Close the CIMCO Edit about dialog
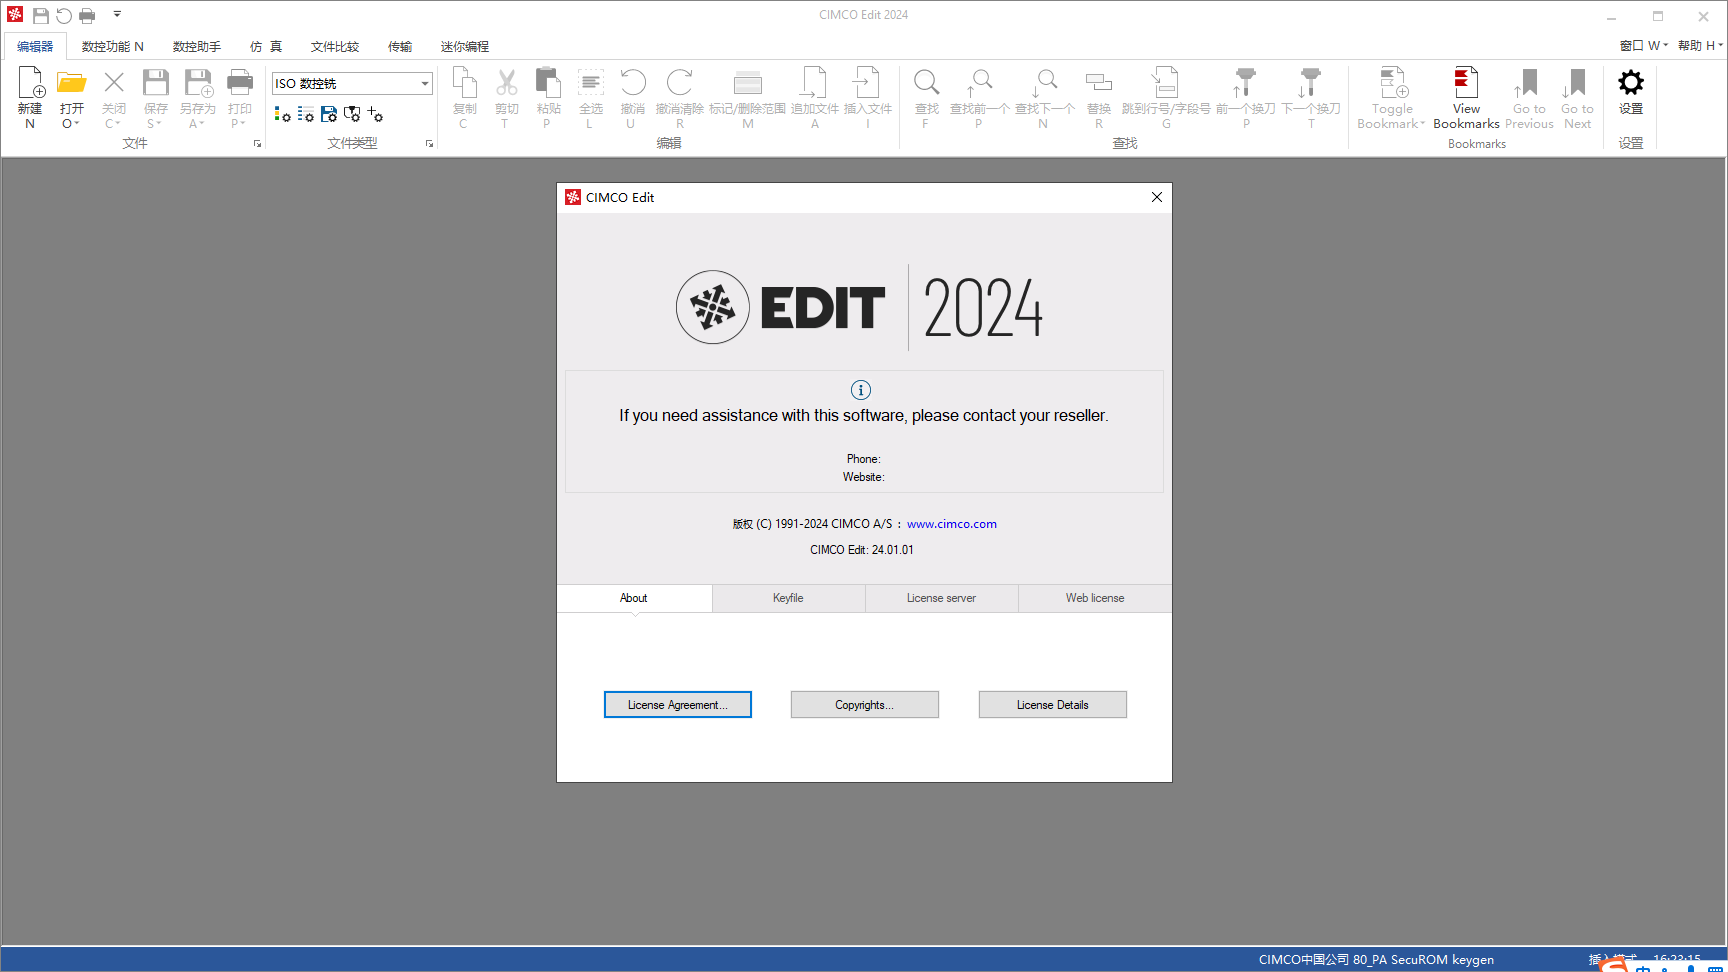This screenshot has width=1728, height=972. coord(1157,197)
